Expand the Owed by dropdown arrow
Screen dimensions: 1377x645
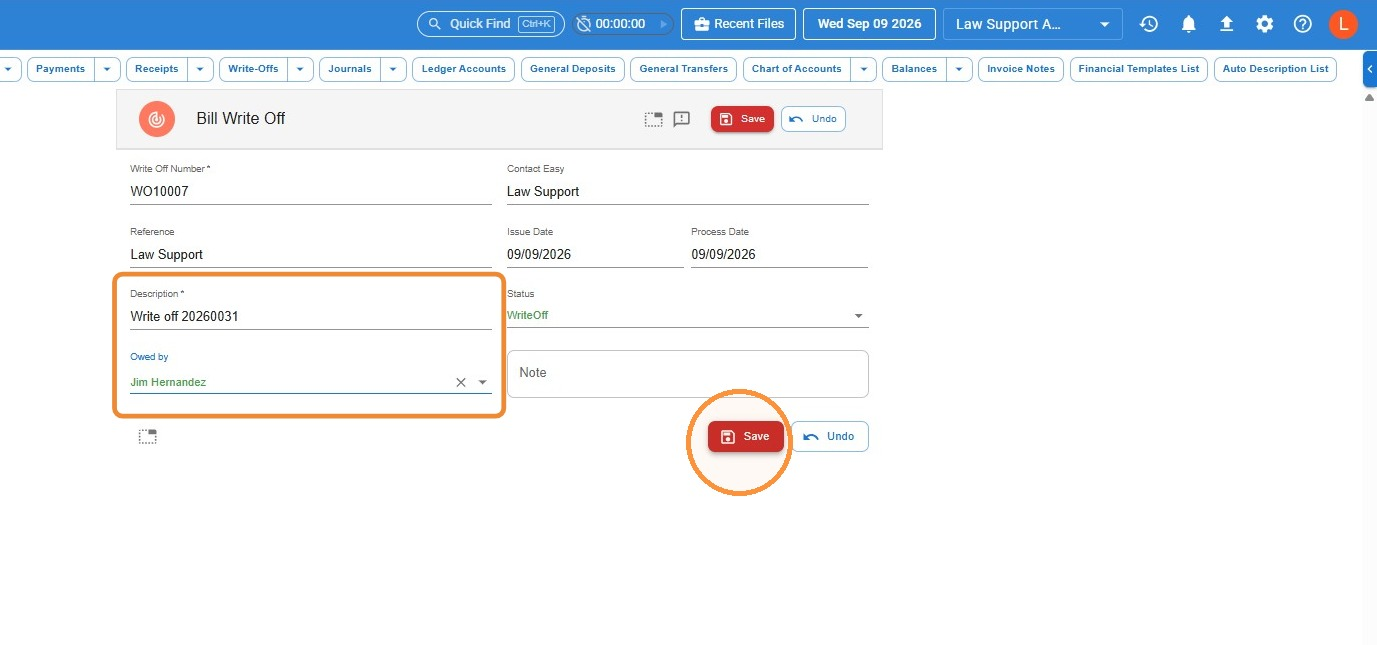(482, 382)
